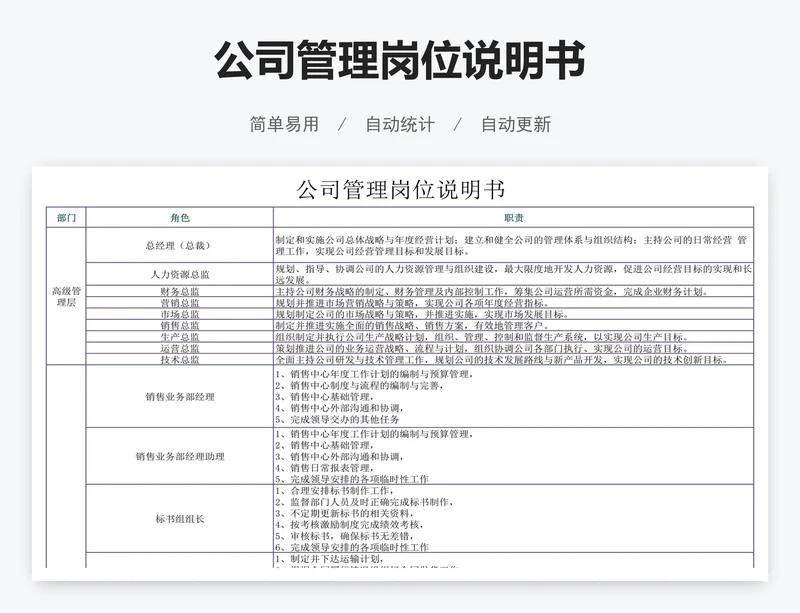Click the 职责 column header

tap(514, 218)
